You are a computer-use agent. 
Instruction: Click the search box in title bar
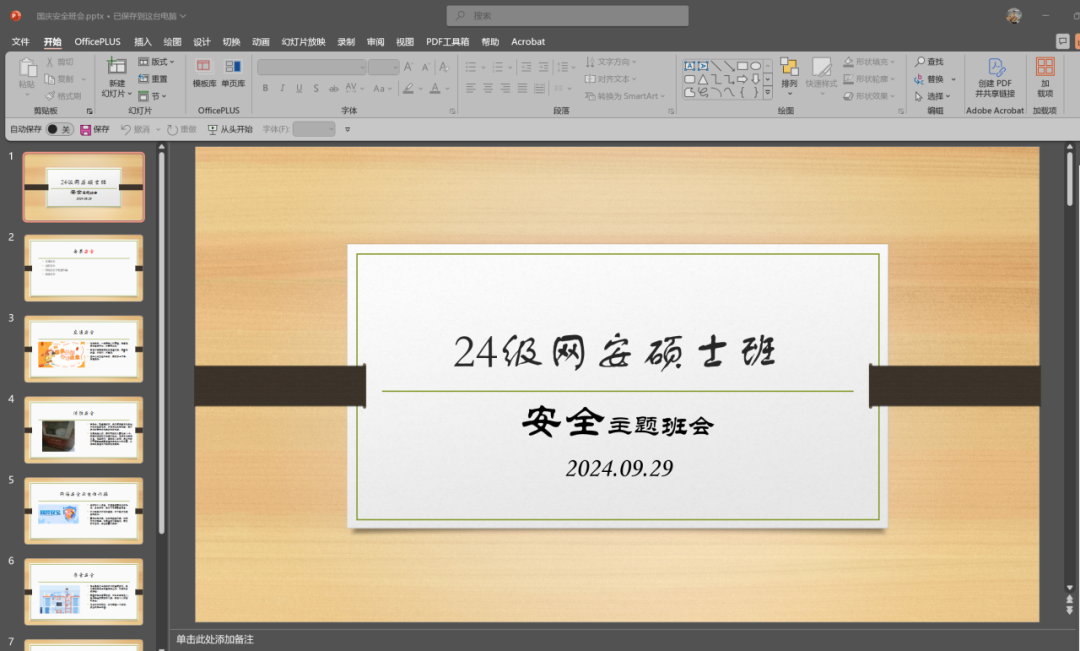point(567,16)
